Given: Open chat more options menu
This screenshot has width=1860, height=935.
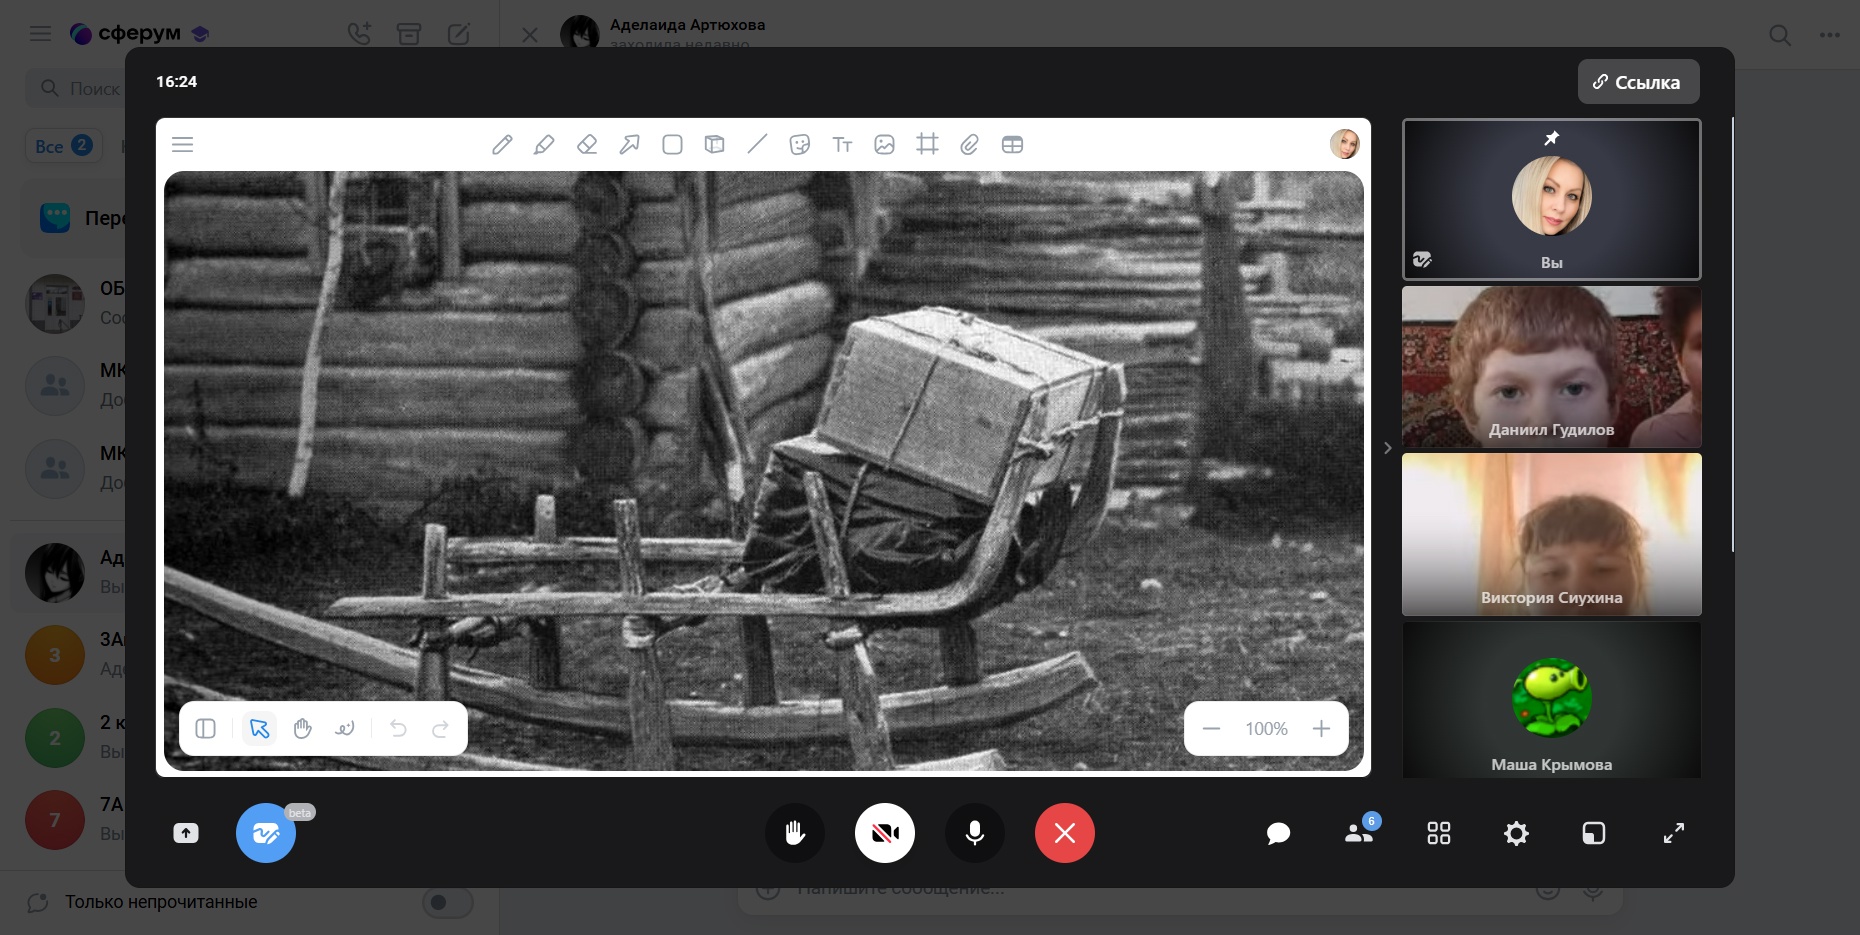Looking at the screenshot, I should 1830,35.
